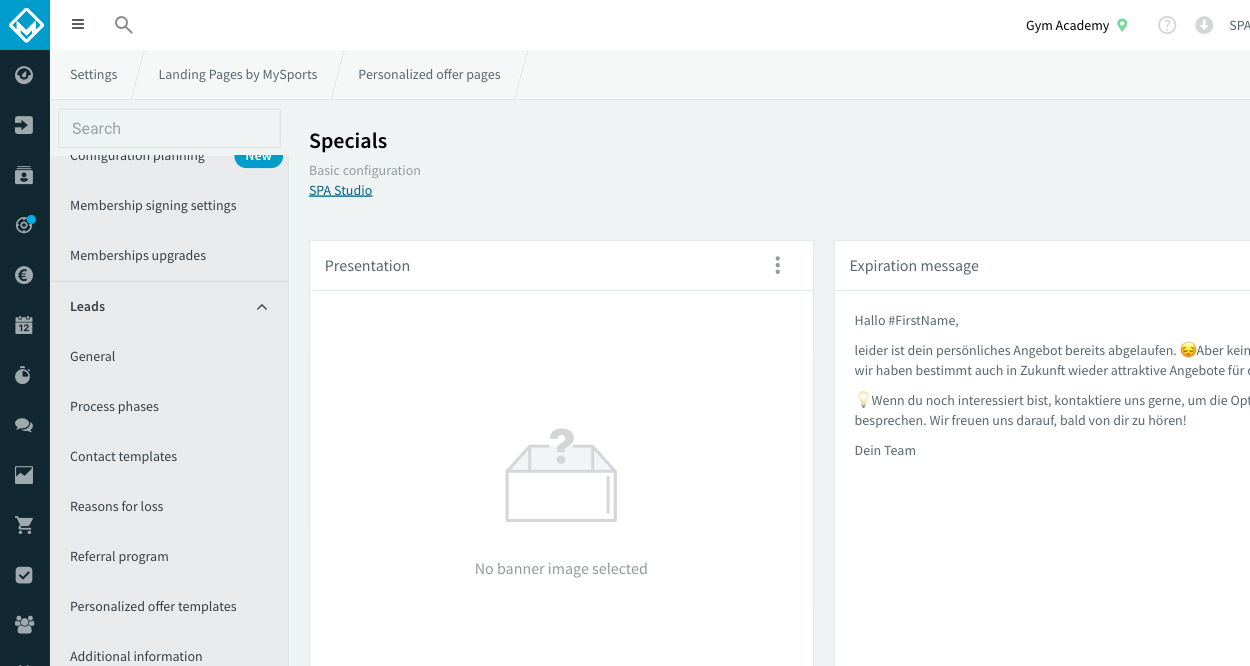Open the shopping cart icon in the sidebar
Viewport: 1250px width, 666px height.
click(x=25, y=525)
